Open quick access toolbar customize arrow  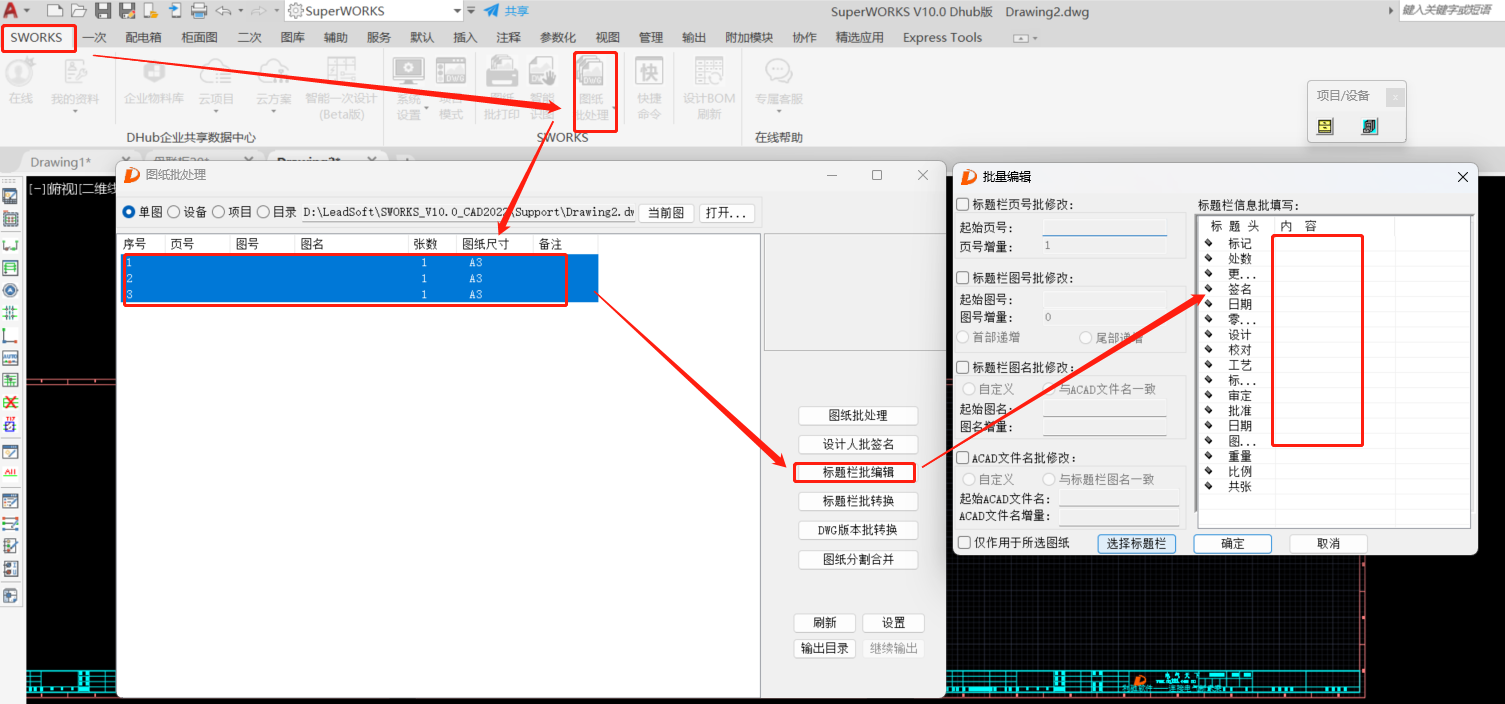(x=470, y=11)
